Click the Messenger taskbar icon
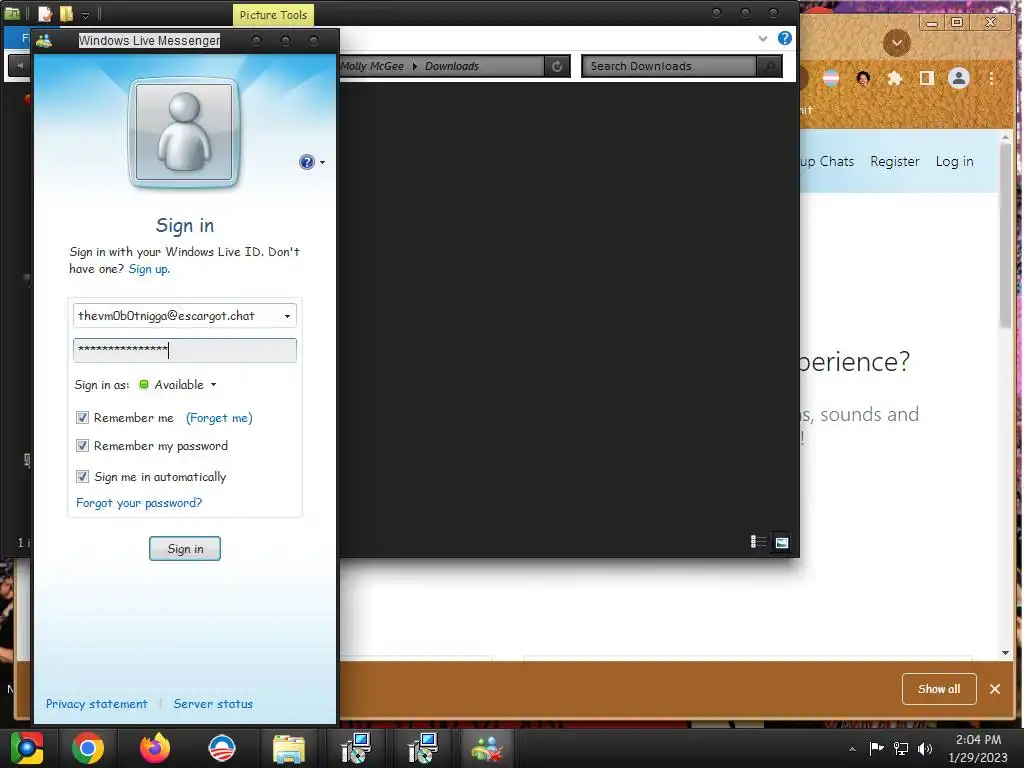The image size is (1024, 768). click(x=487, y=749)
